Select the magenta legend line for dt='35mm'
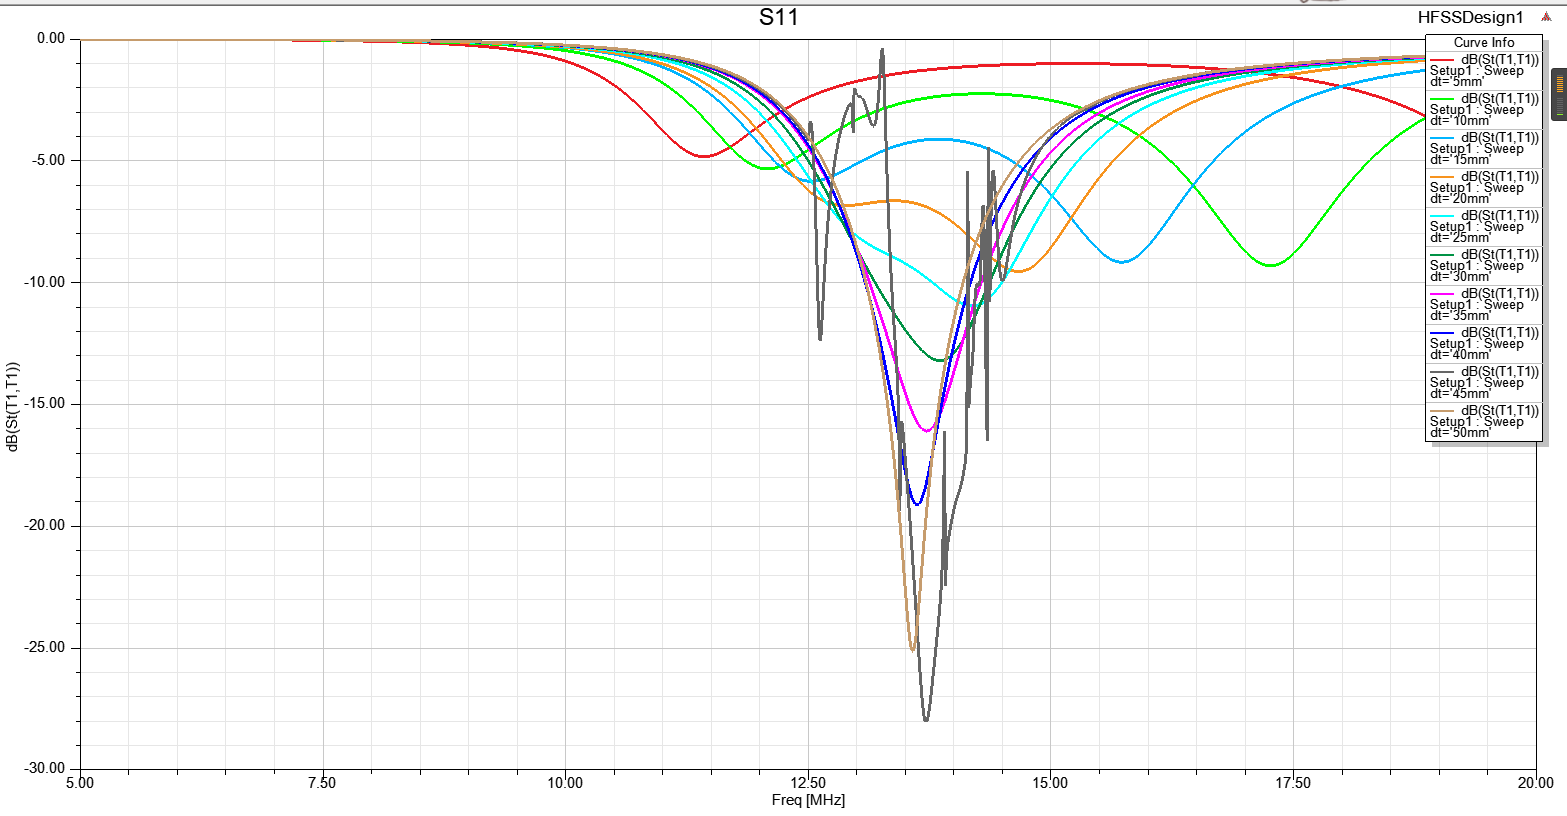 tap(1444, 292)
